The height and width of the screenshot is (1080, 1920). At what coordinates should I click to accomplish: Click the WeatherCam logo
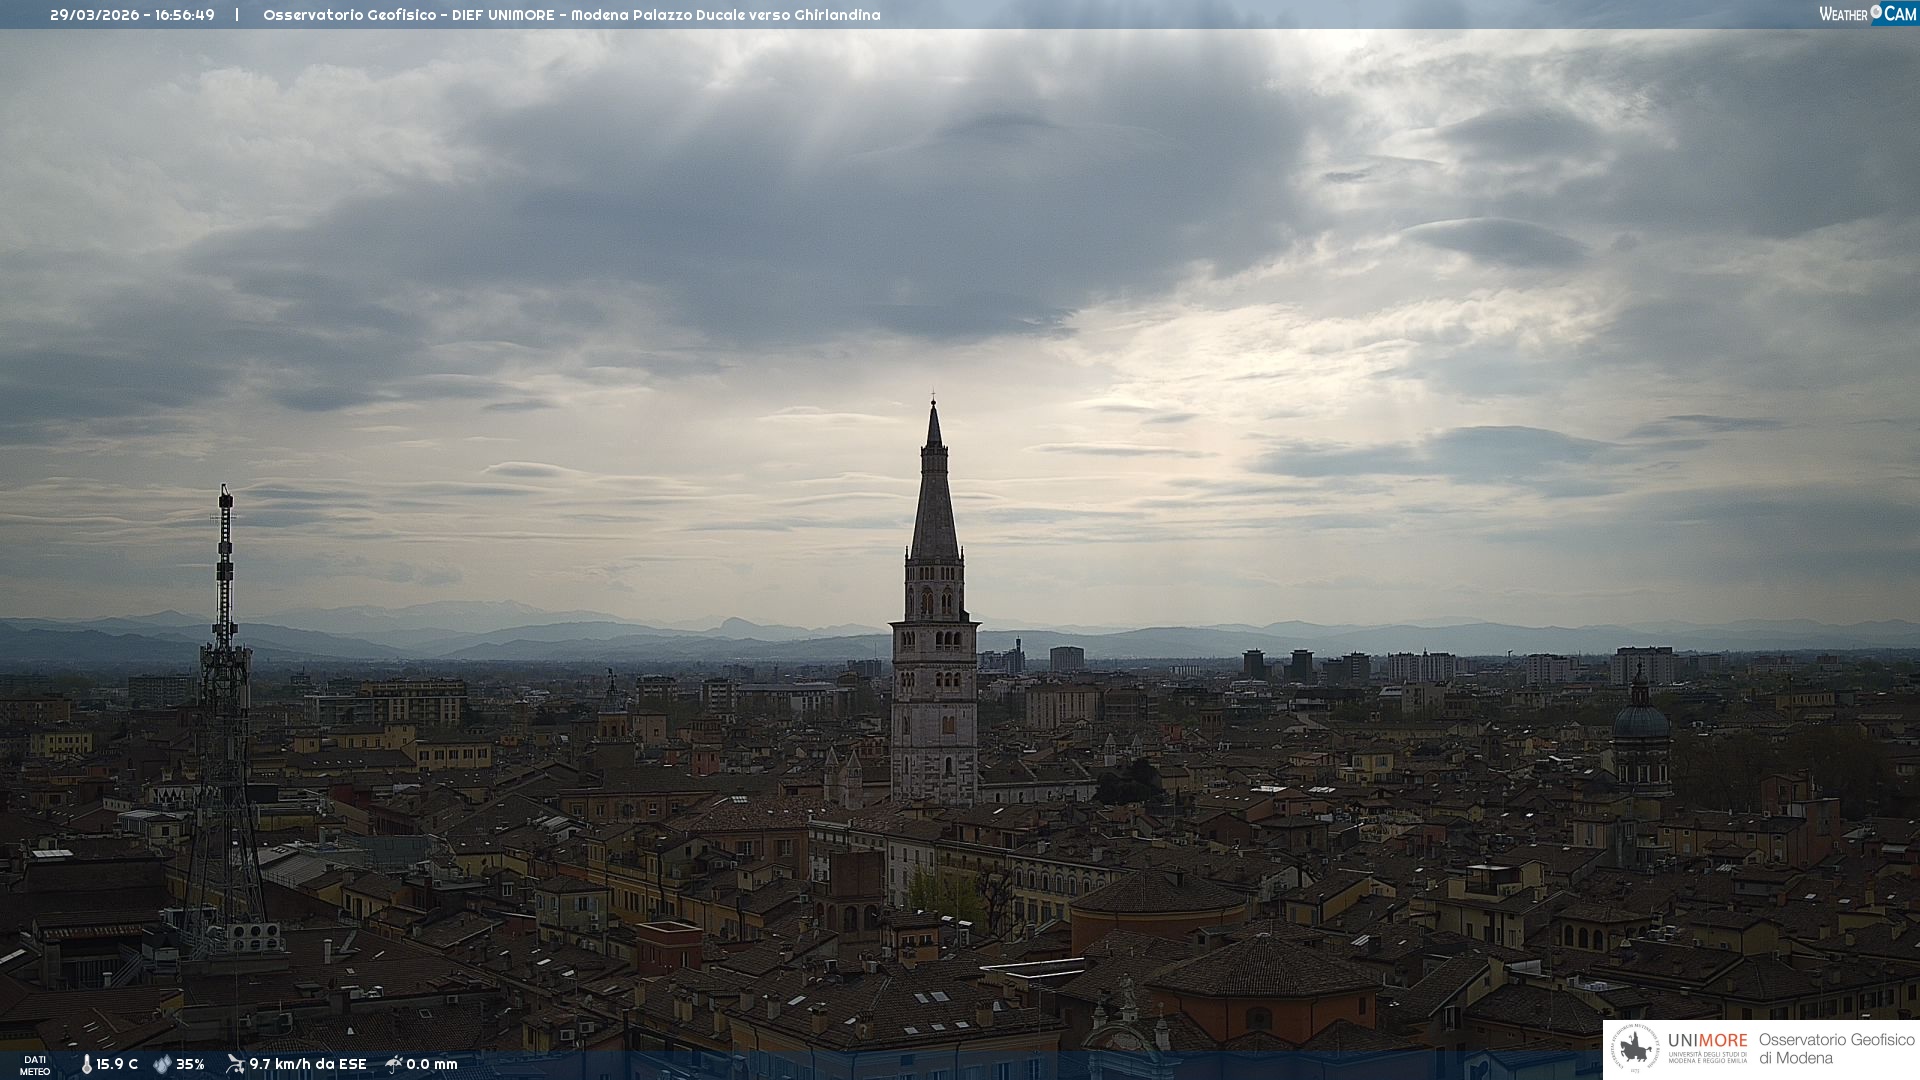click(x=1867, y=14)
